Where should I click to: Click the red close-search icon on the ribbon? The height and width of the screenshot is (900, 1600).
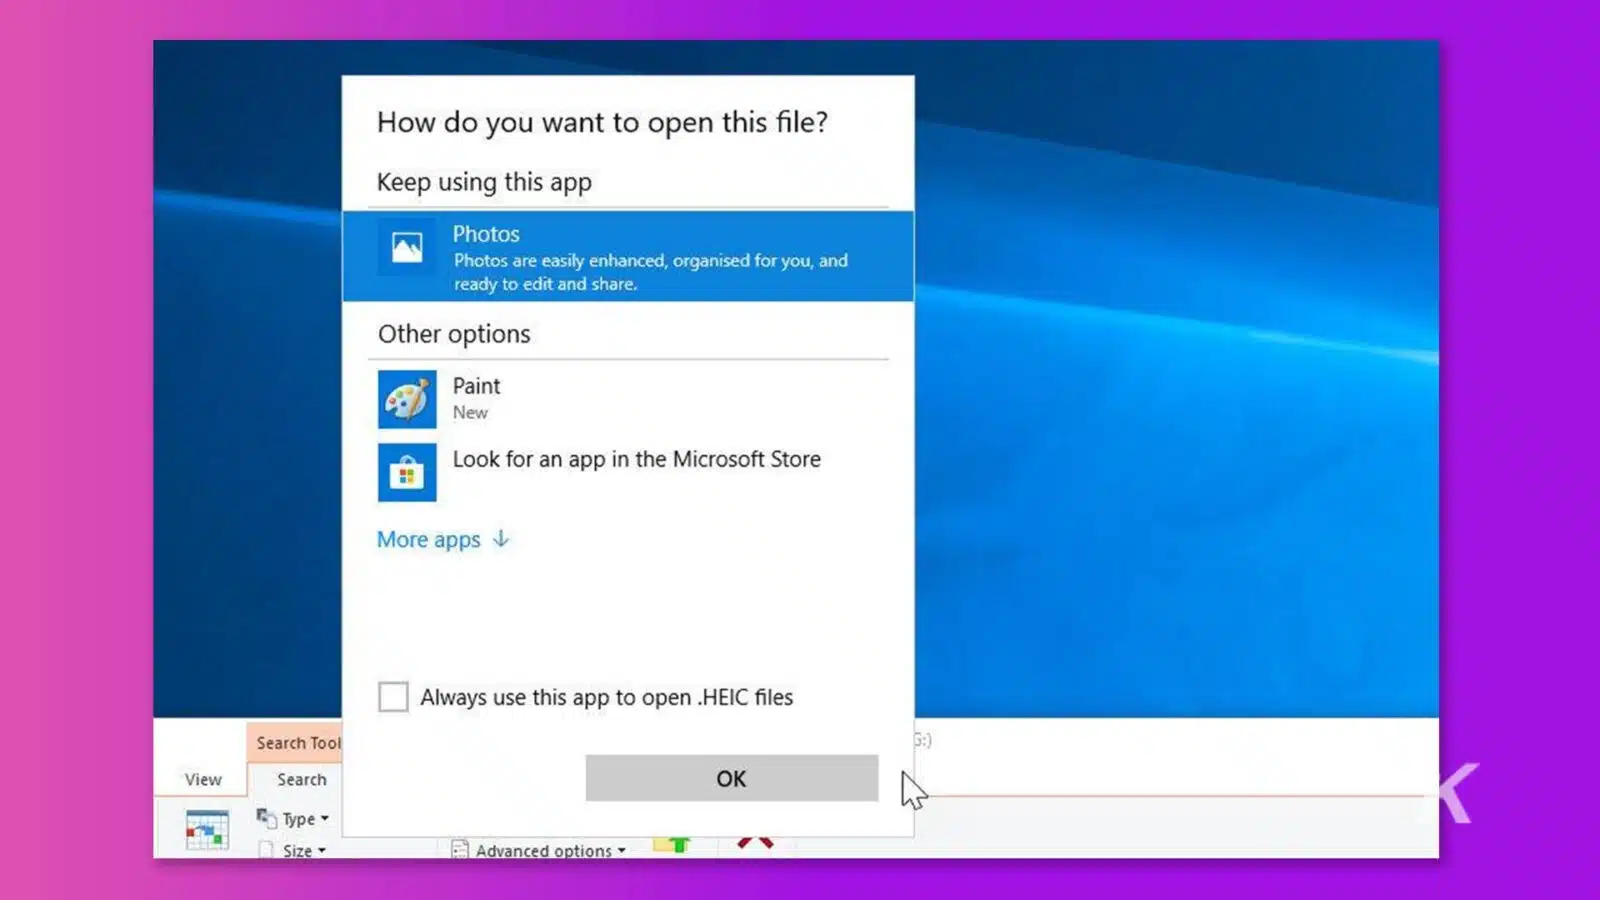click(755, 845)
